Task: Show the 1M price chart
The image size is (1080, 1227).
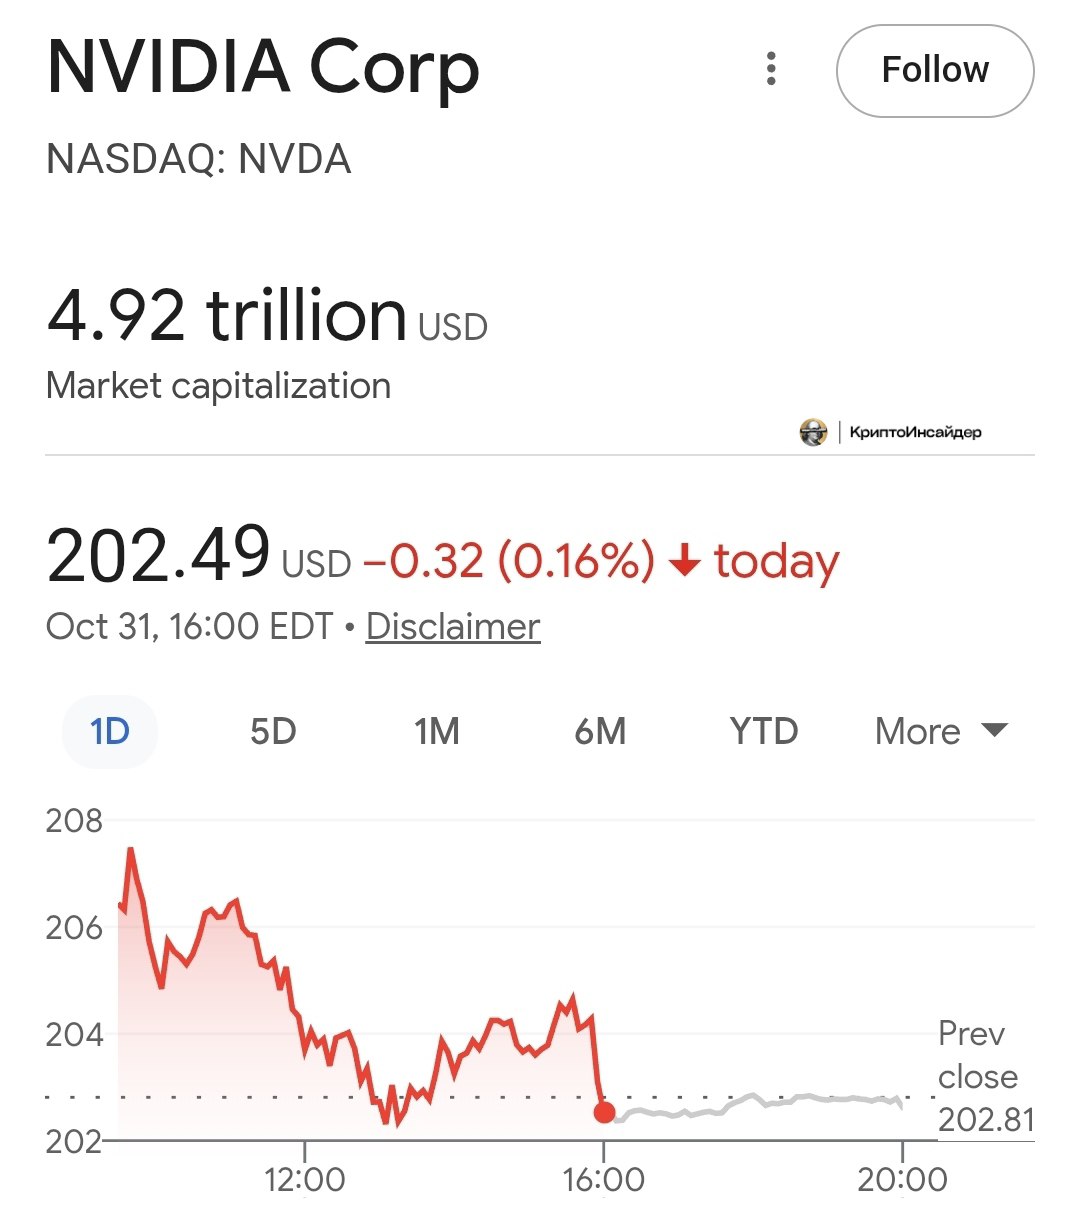Action: (x=437, y=731)
